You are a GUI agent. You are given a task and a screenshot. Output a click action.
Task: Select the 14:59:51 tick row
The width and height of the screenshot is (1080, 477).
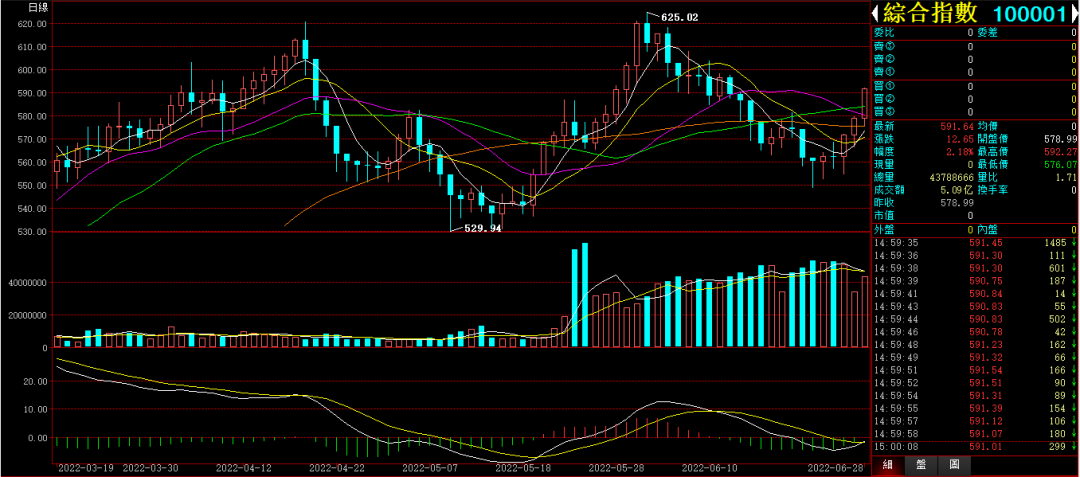pyautogui.click(x=975, y=370)
